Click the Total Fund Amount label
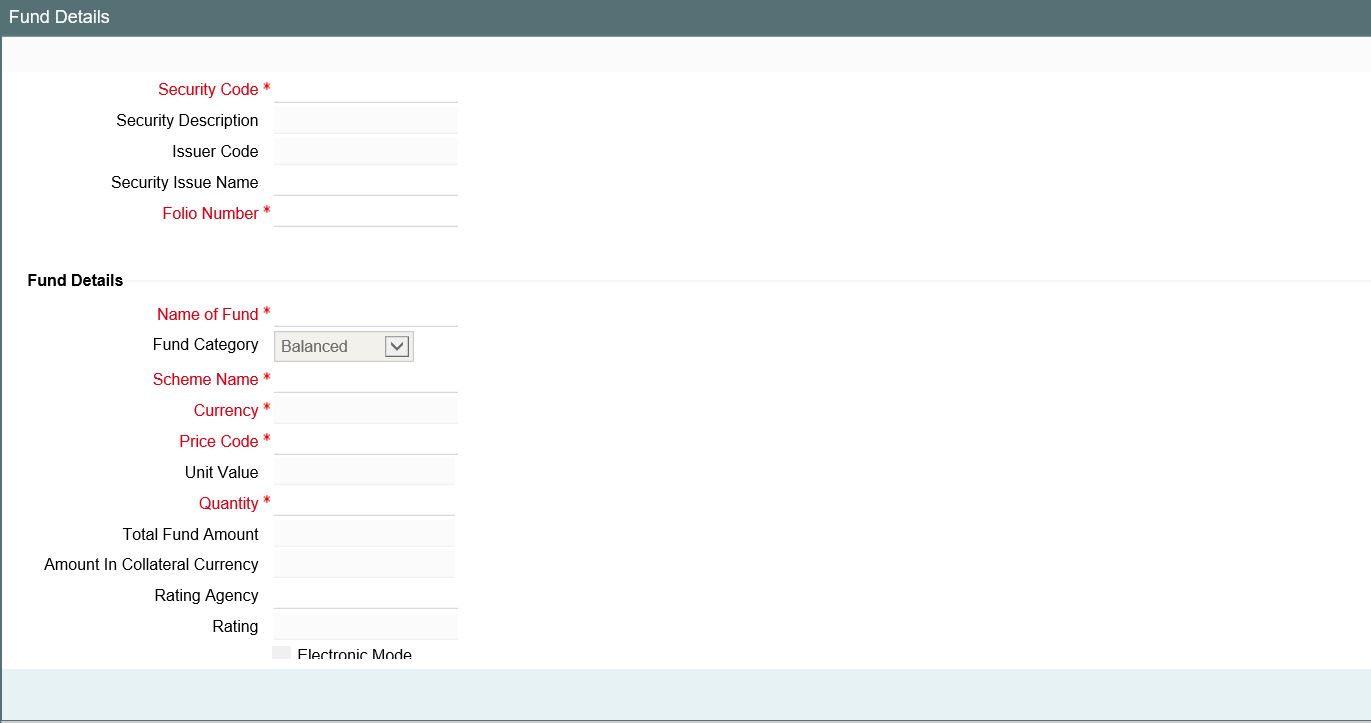This screenshot has width=1371, height=723. [x=190, y=535]
